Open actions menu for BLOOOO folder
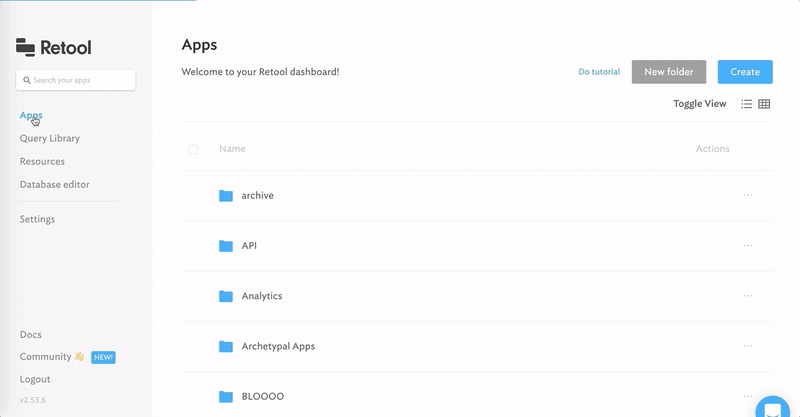The image size is (800, 417). 747,396
